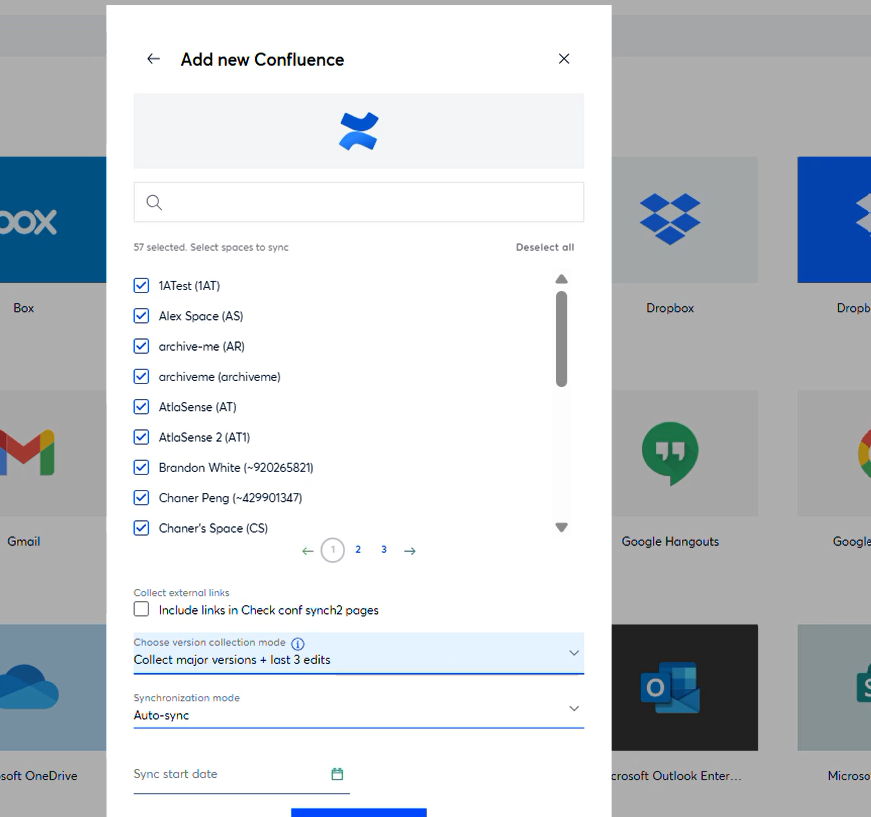Uncheck Brandon White space checkbox
This screenshot has width=871, height=817.
click(142, 467)
